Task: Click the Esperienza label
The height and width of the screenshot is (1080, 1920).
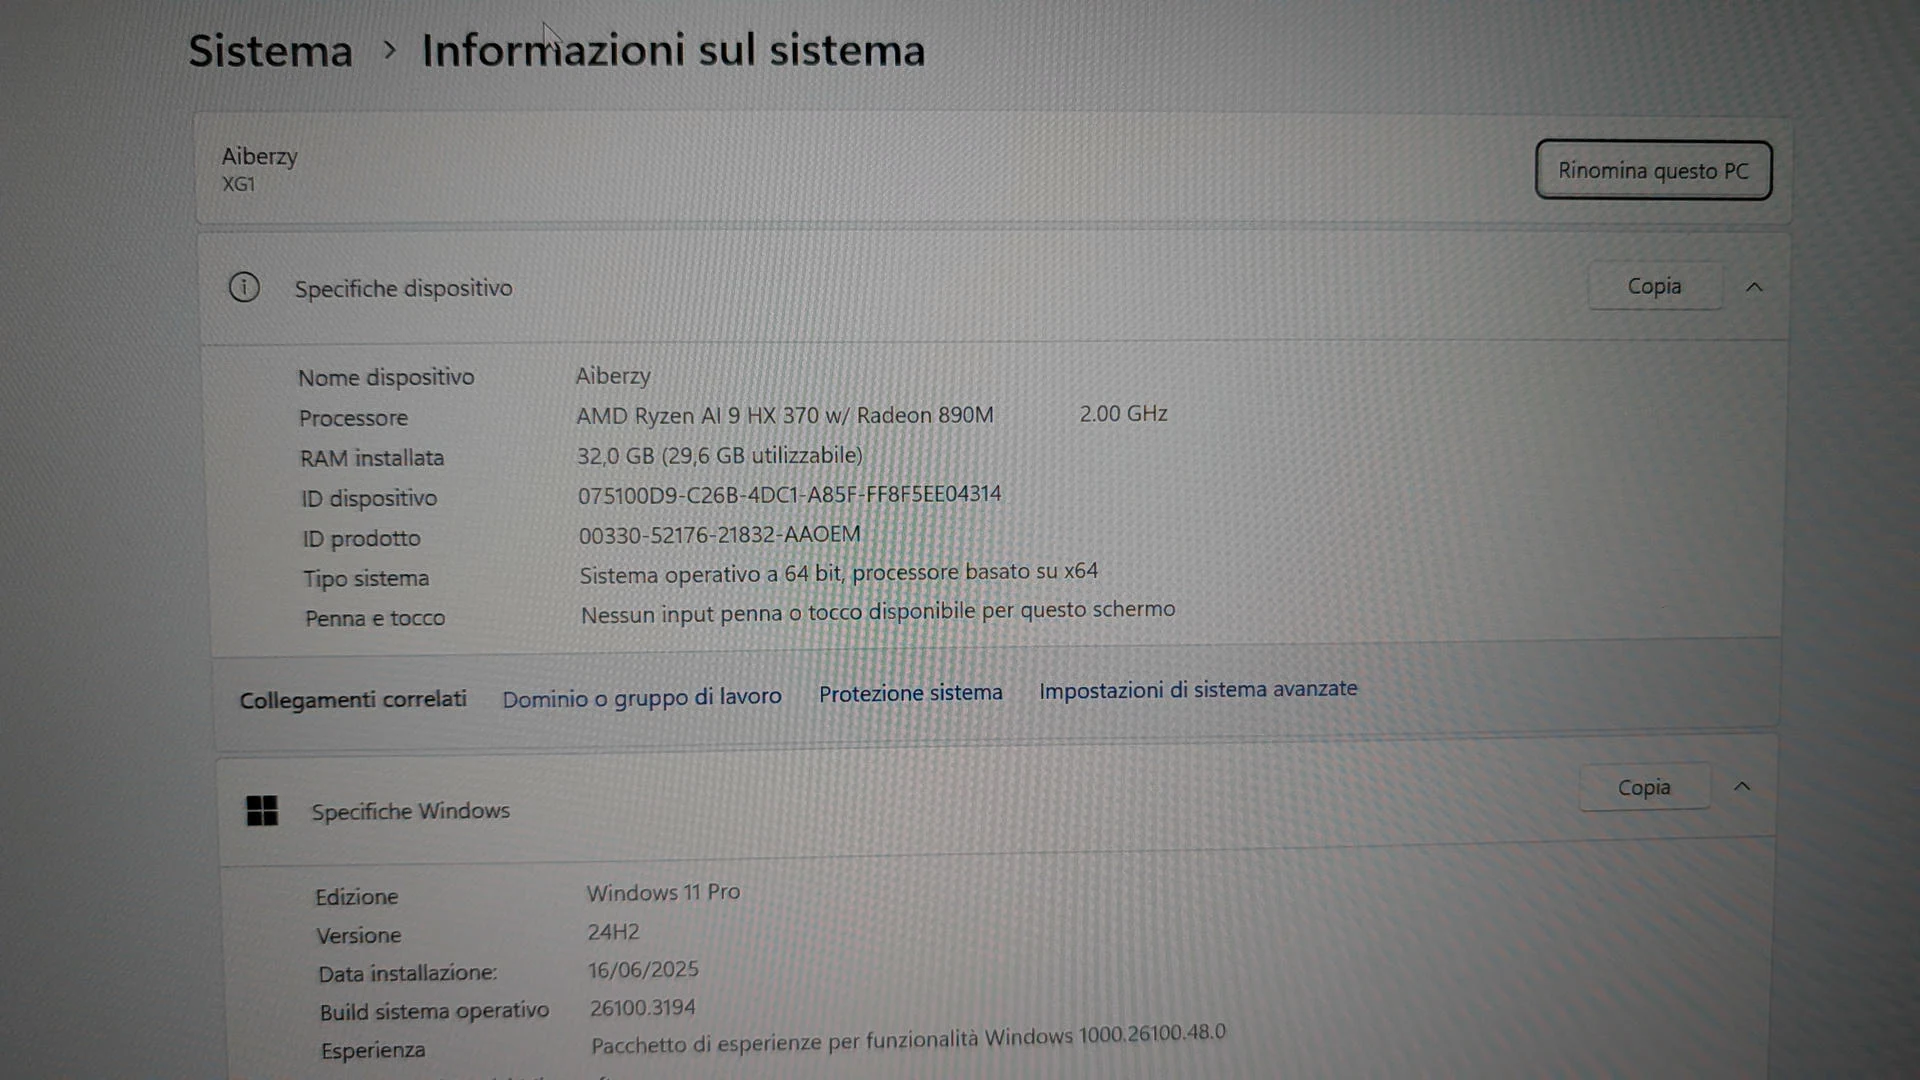Action: coord(373,1050)
